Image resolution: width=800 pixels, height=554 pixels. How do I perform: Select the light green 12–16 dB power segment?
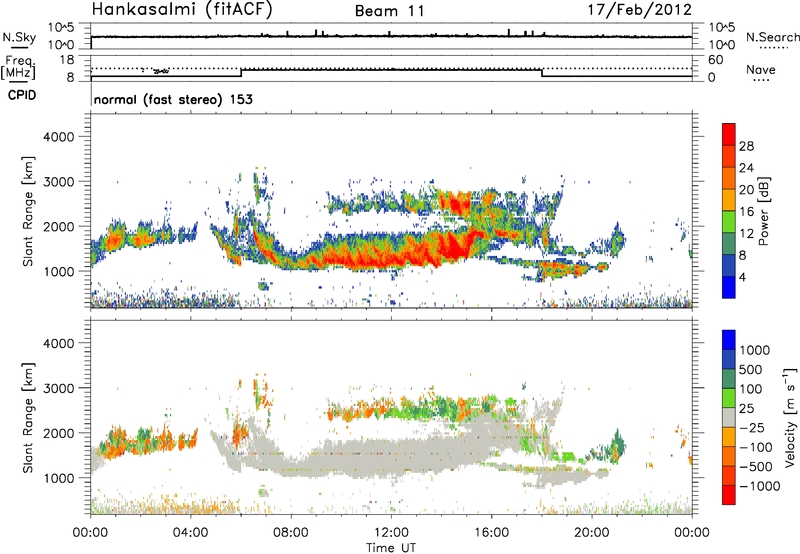point(729,222)
